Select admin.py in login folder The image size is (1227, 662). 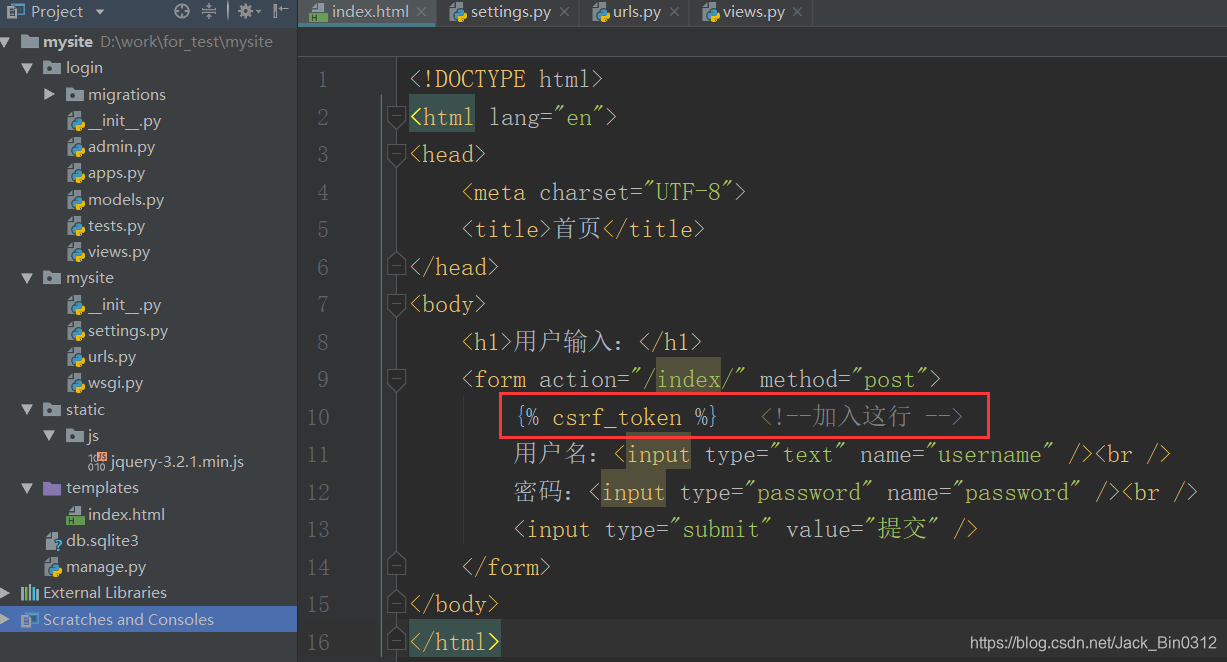tap(121, 147)
